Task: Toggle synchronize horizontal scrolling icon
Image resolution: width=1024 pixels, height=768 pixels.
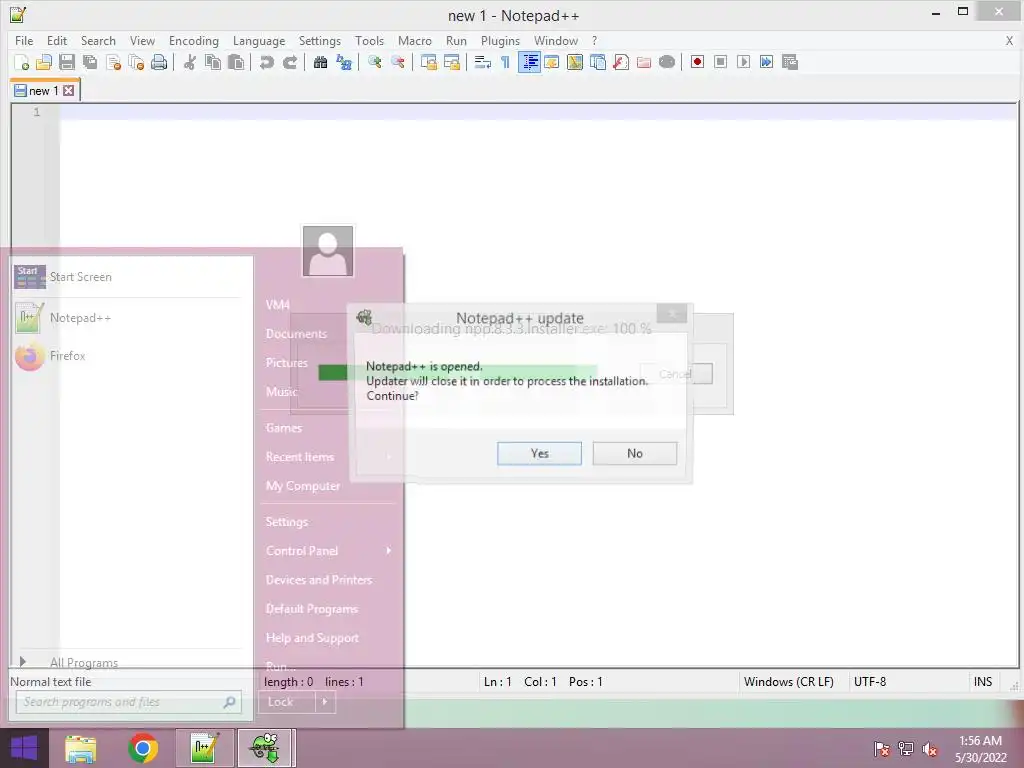Action: click(x=452, y=62)
